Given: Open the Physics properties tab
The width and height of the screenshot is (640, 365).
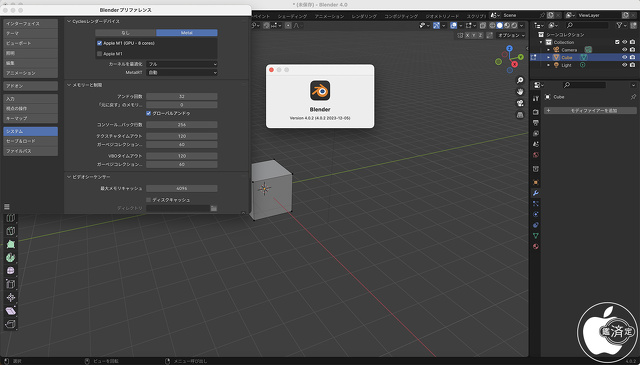Looking at the screenshot, I should click(x=536, y=214).
